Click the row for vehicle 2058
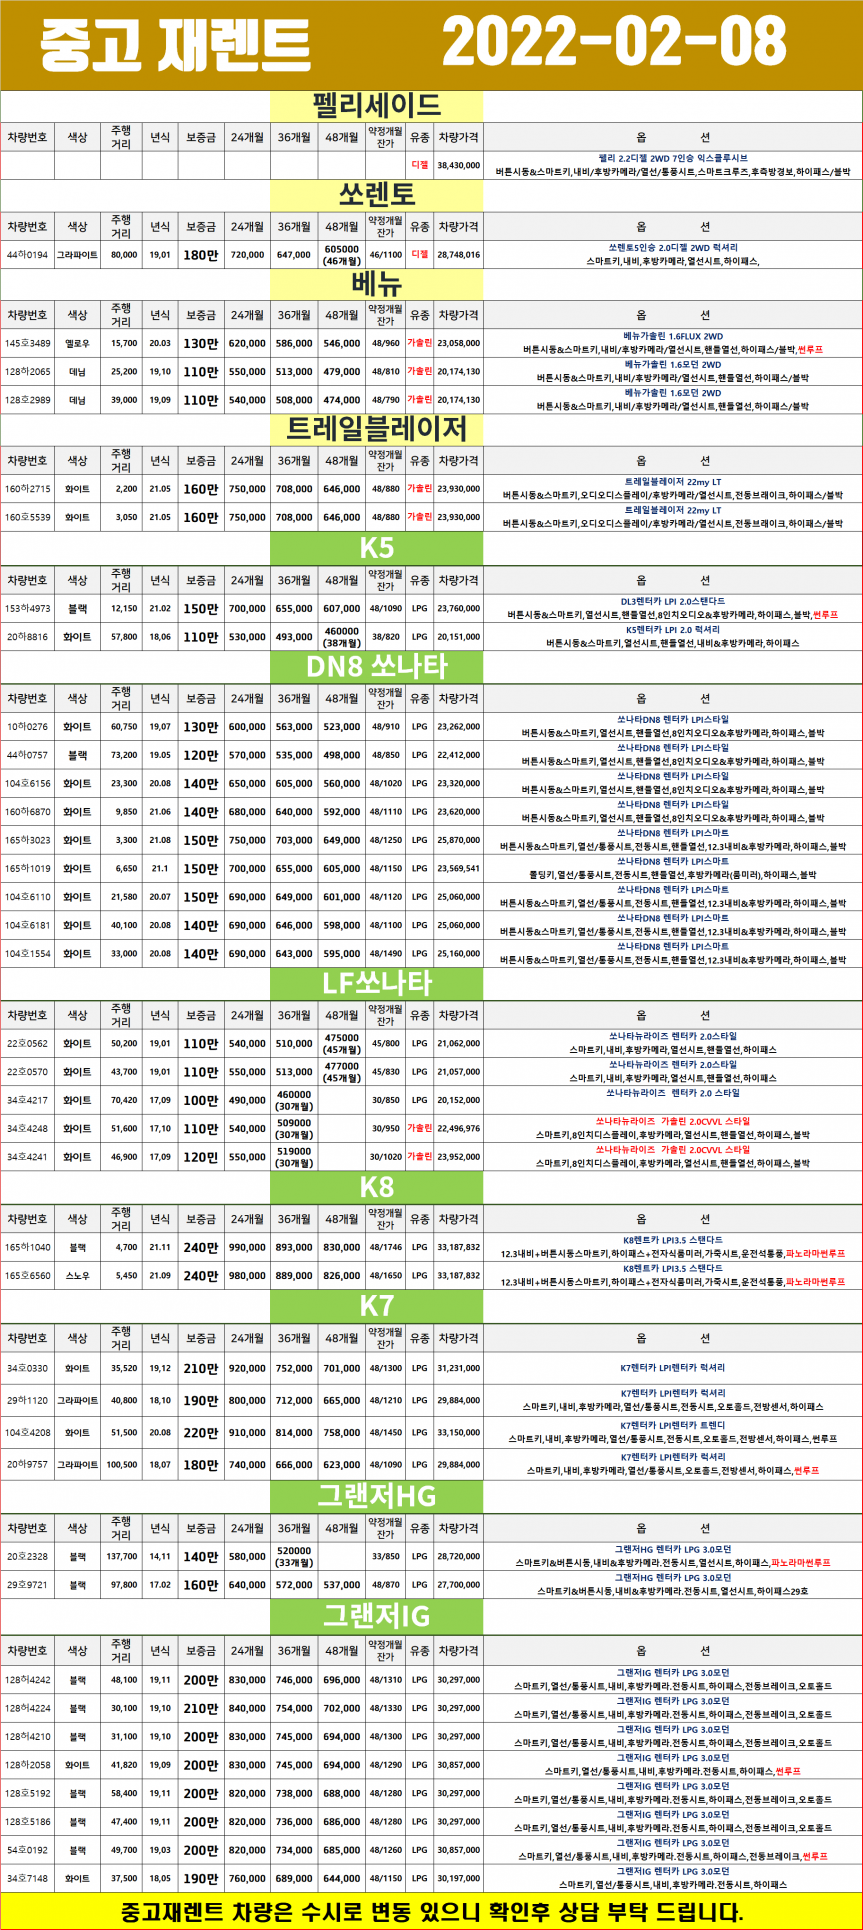This screenshot has width=863, height=1930. tap(431, 1765)
